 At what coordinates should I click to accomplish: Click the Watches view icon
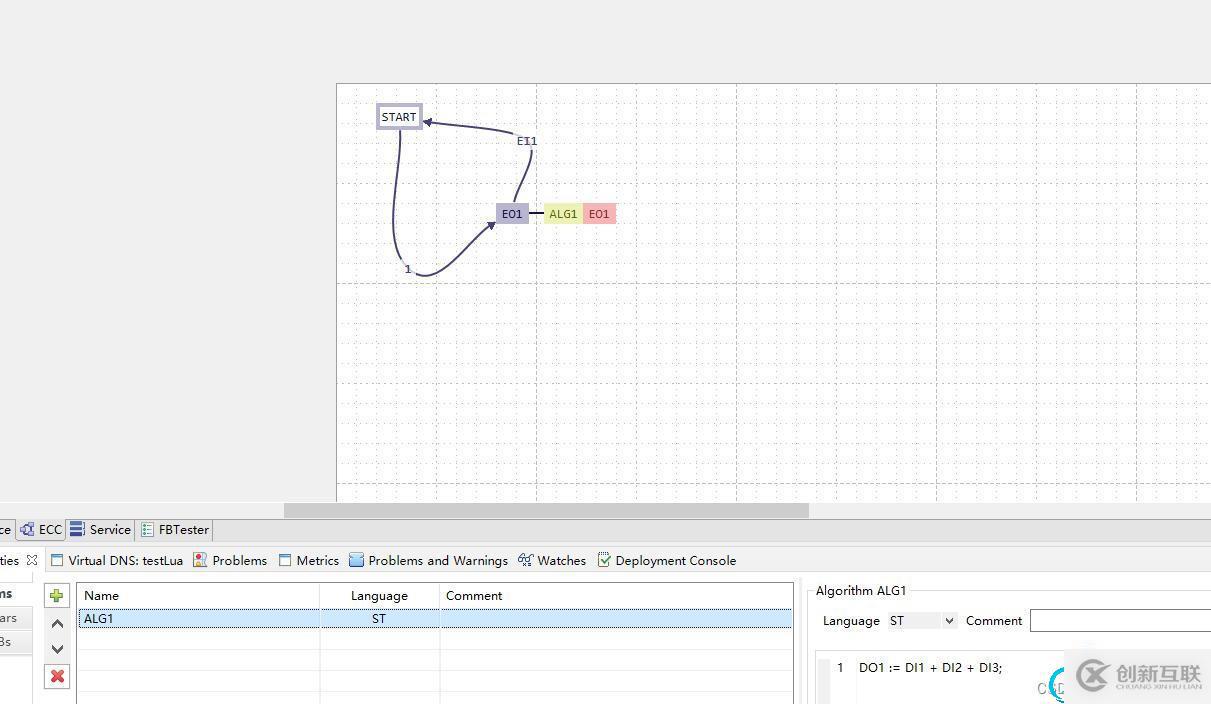click(x=525, y=561)
